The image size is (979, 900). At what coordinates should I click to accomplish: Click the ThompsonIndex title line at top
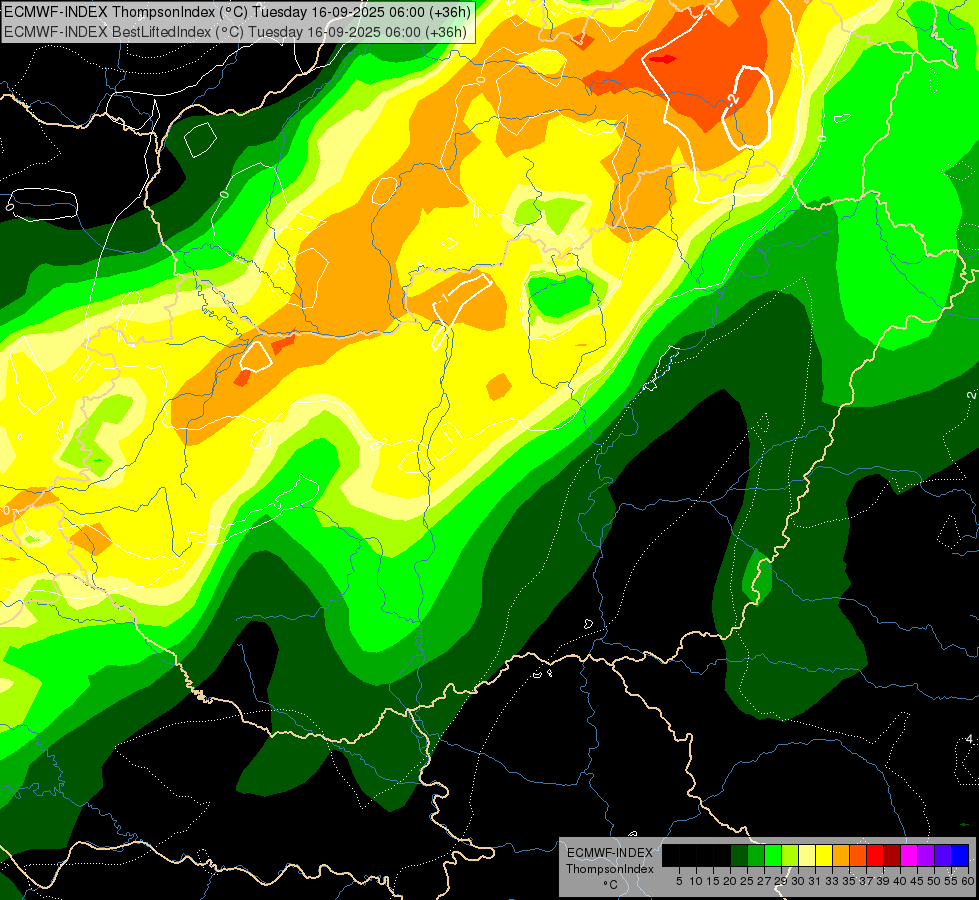pos(237,11)
